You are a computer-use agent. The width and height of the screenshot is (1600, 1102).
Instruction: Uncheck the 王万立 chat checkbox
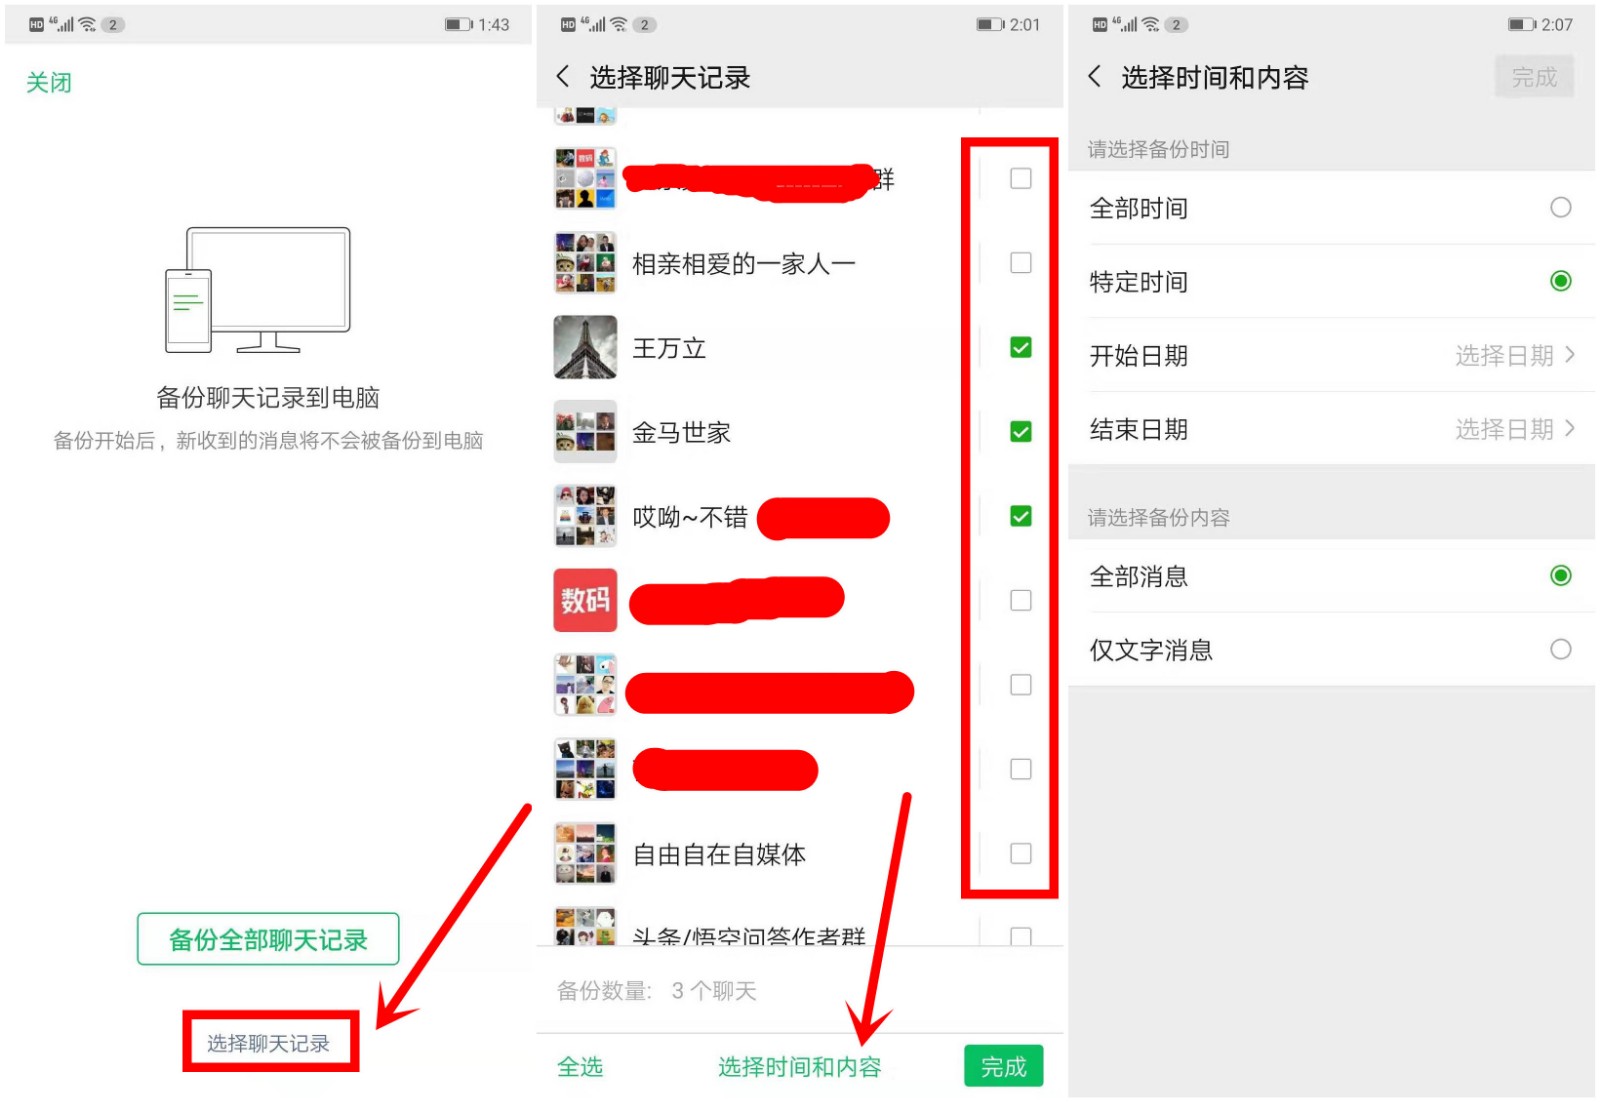point(1020,348)
